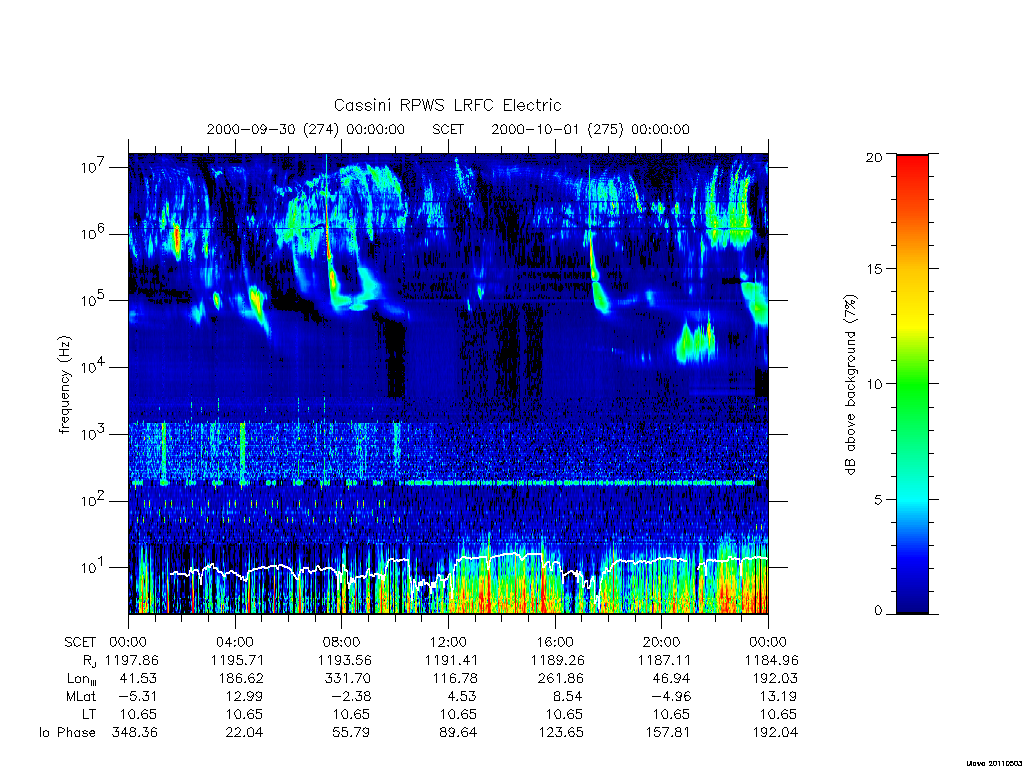Viewport: 1024px width, 768px height.
Task: Click the Io Phase value 348.36
Action: click(x=135, y=732)
